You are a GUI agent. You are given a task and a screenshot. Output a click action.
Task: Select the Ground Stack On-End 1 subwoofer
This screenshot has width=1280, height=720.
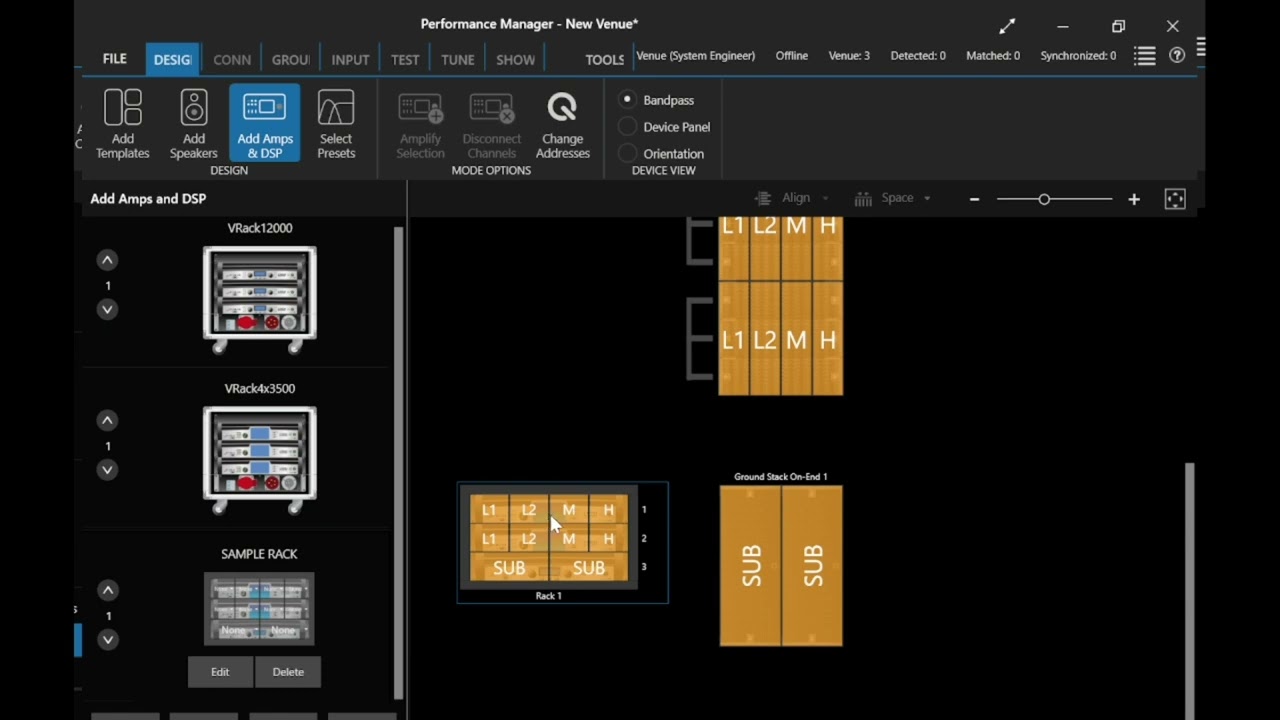[781, 566]
